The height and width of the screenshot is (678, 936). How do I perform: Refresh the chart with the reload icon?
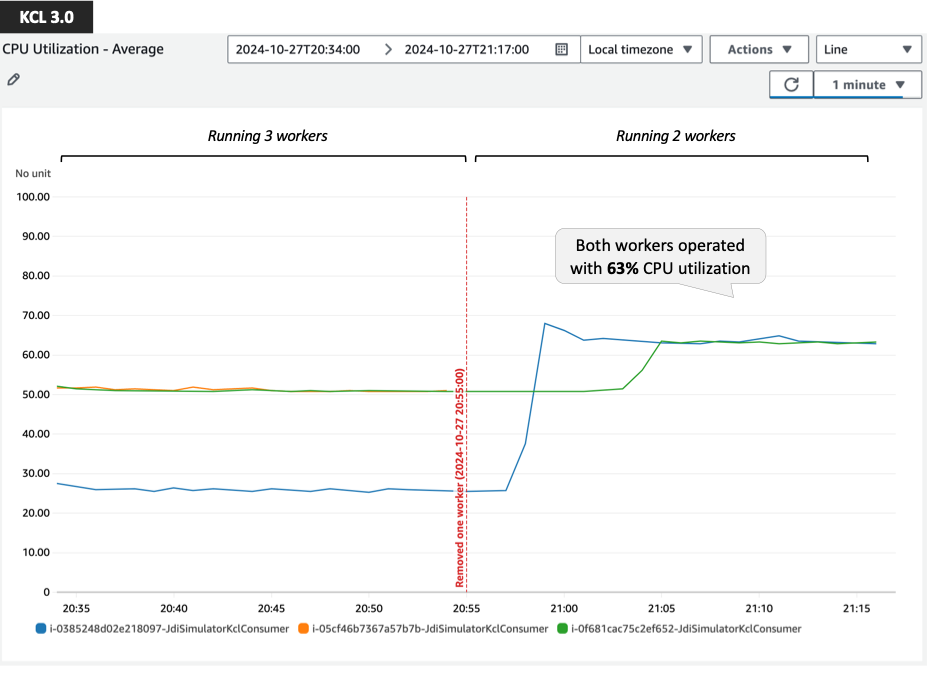[x=790, y=85]
